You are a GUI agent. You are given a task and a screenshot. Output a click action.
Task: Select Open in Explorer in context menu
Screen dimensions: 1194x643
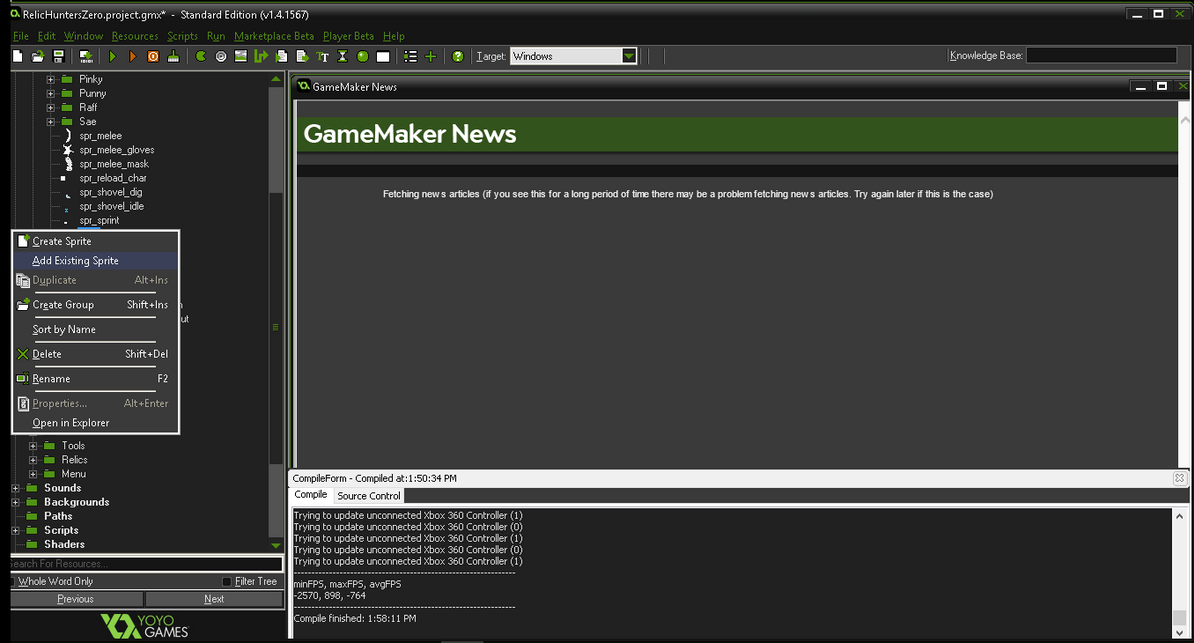tap(95, 423)
